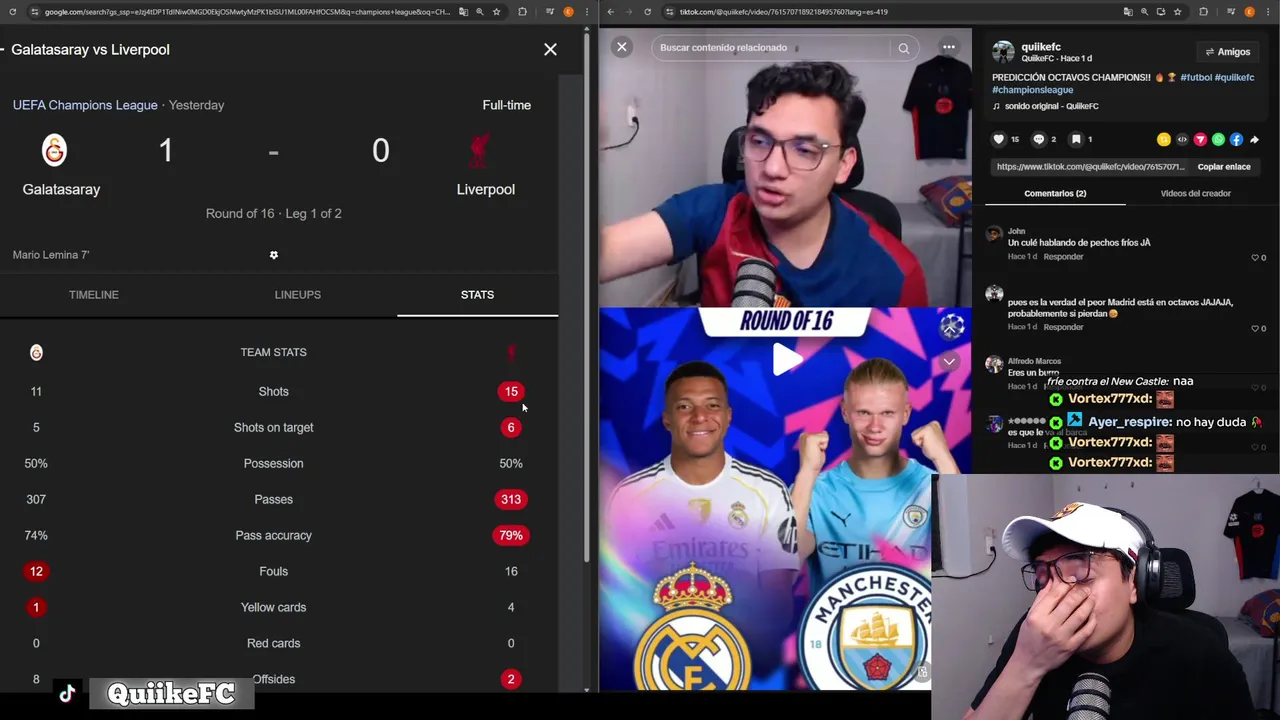Viewport: 1280px width, 720px height.
Task: Like the video with the heart icon
Action: tap(998, 139)
